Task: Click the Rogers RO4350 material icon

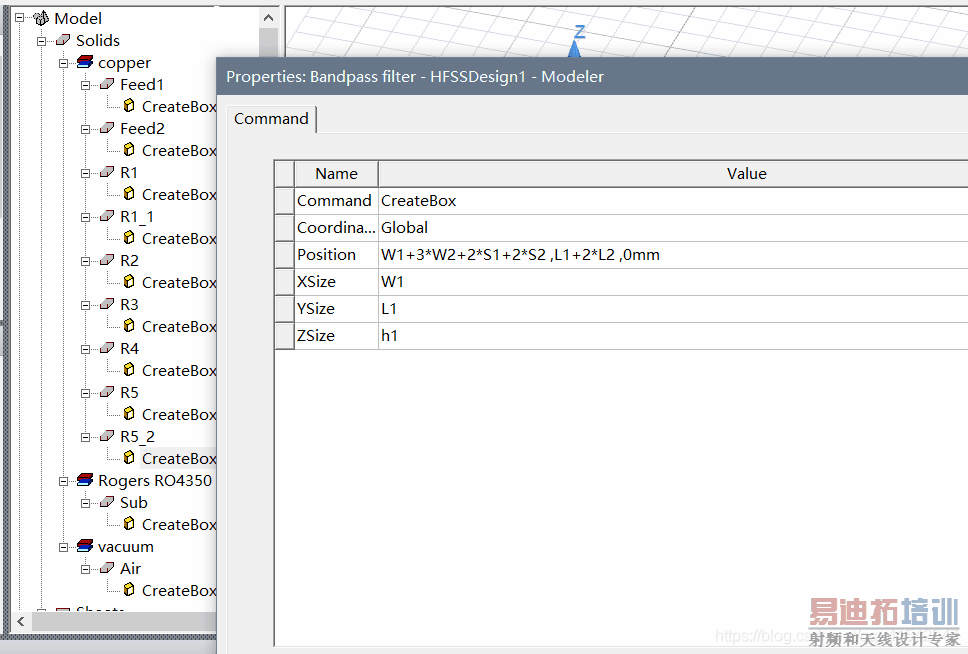Action: [x=85, y=480]
